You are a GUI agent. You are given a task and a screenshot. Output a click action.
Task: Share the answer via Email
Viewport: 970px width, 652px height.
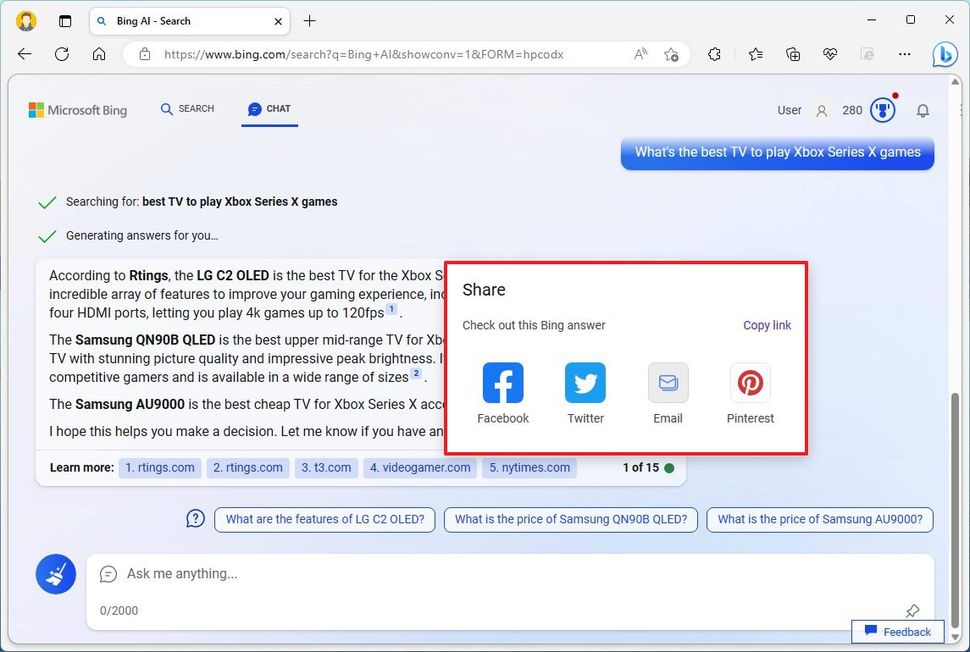coord(667,382)
